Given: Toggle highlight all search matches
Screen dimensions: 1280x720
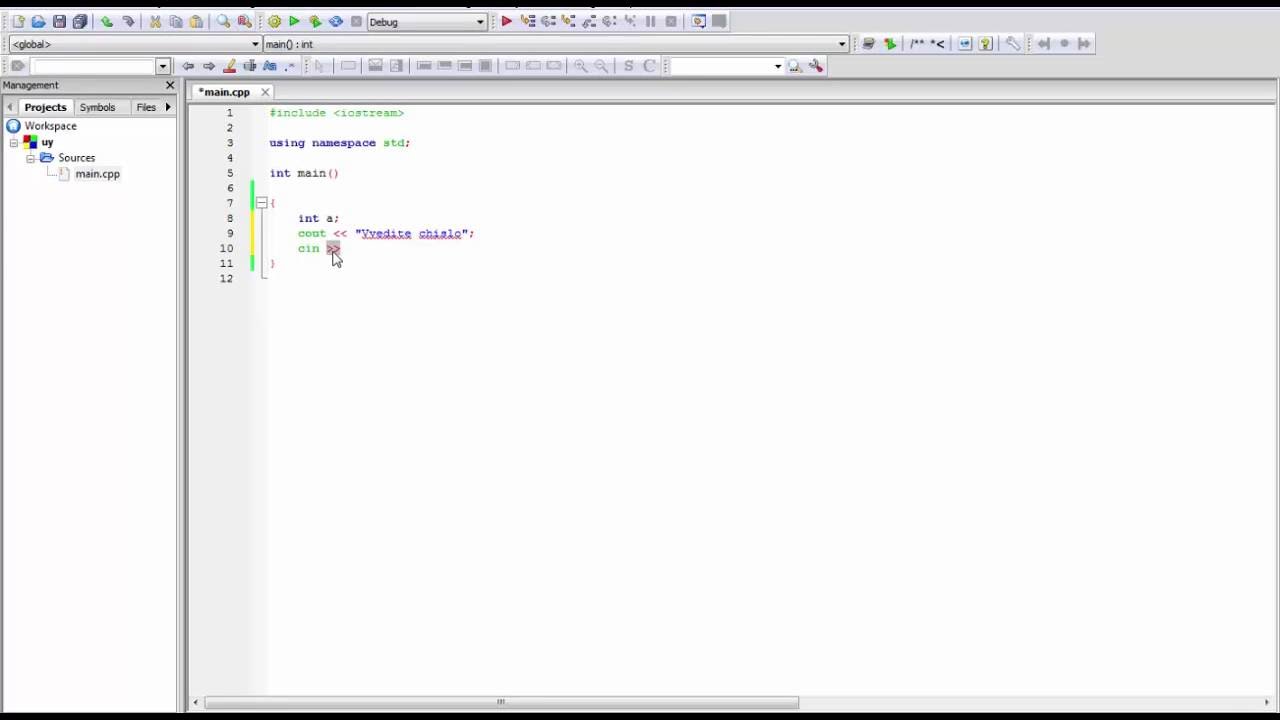Looking at the screenshot, I should (x=229, y=66).
